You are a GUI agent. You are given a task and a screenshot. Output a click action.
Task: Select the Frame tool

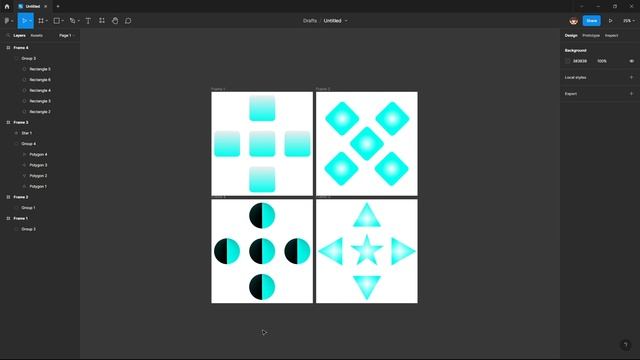(41, 20)
